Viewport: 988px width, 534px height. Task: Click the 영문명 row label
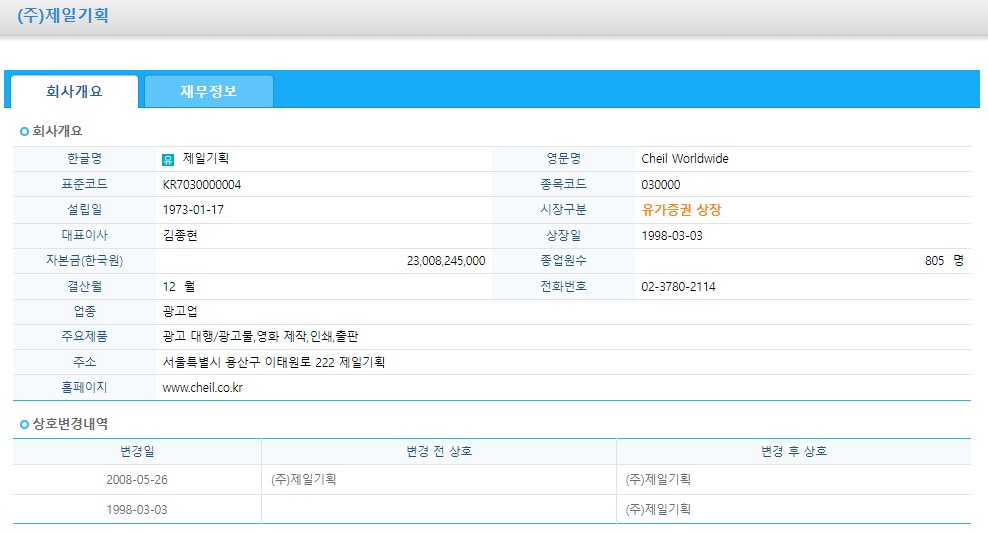[563, 159]
